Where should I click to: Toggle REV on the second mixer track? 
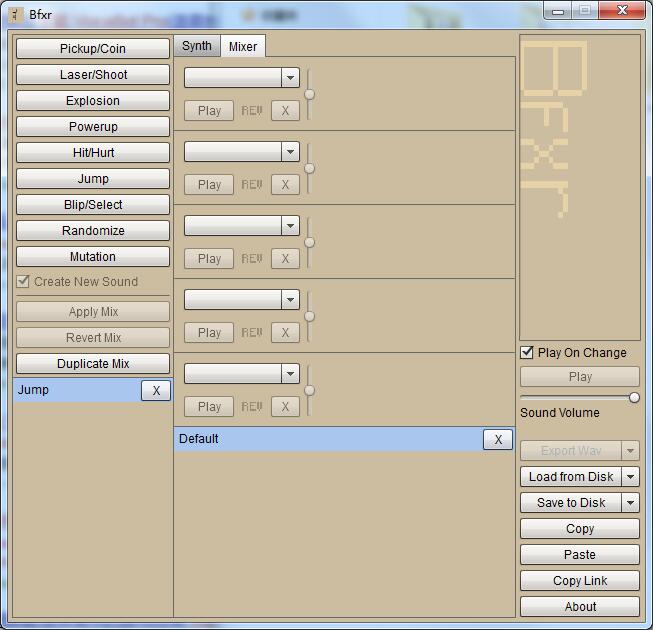[252, 184]
